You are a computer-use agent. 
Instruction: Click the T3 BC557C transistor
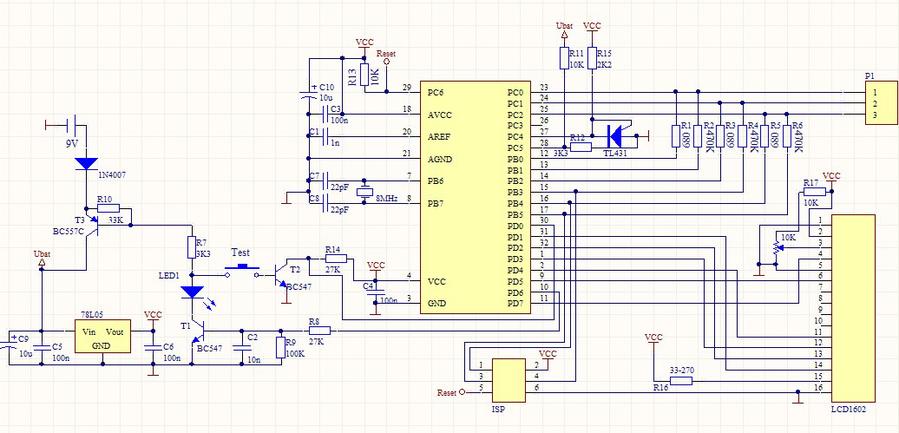(x=86, y=229)
